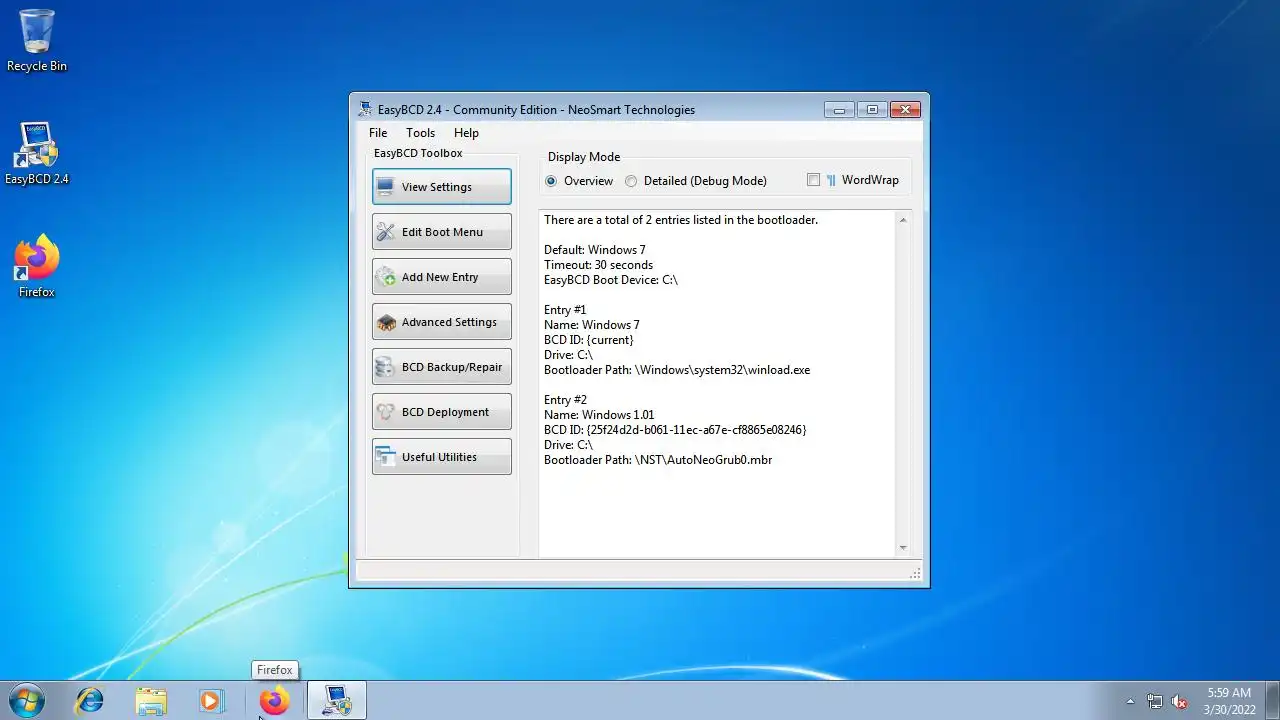Select the EasyBCD 2.4 desktop shortcut

(37, 155)
